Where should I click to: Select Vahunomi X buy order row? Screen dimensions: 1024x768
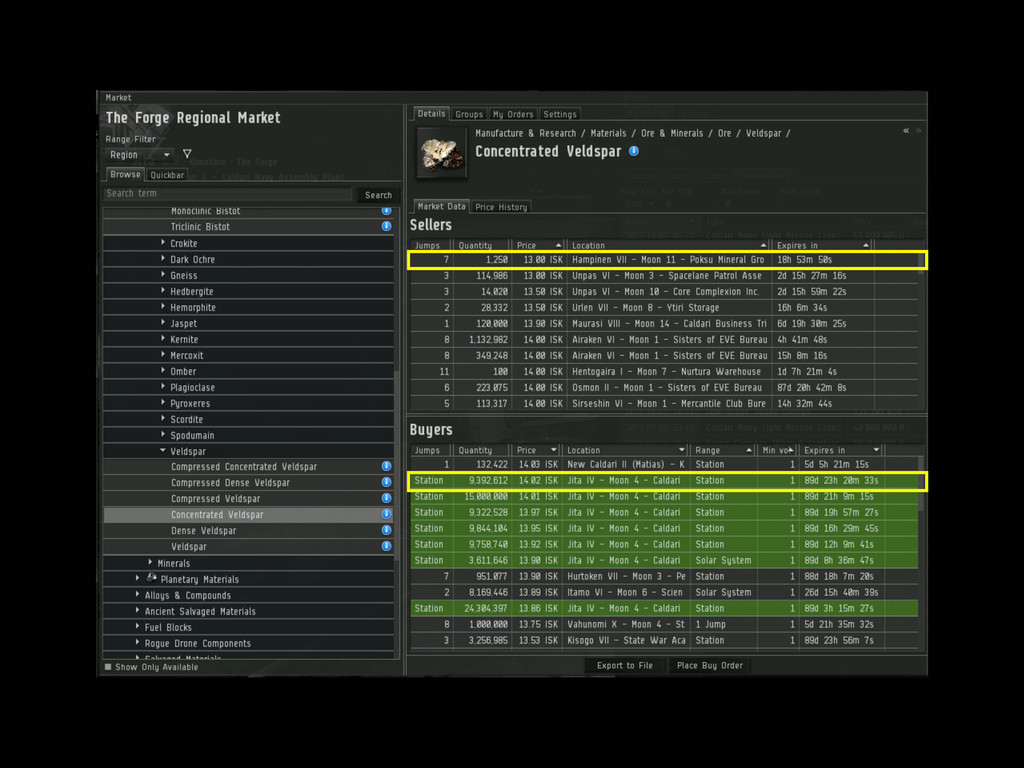pyautogui.click(x=664, y=624)
